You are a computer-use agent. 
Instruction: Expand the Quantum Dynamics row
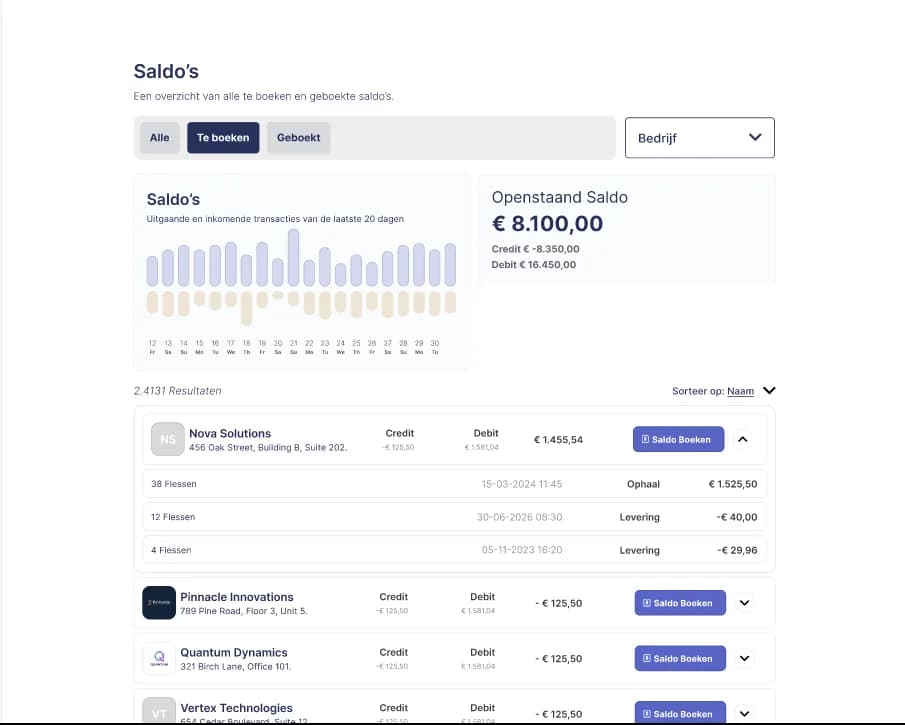(745, 658)
